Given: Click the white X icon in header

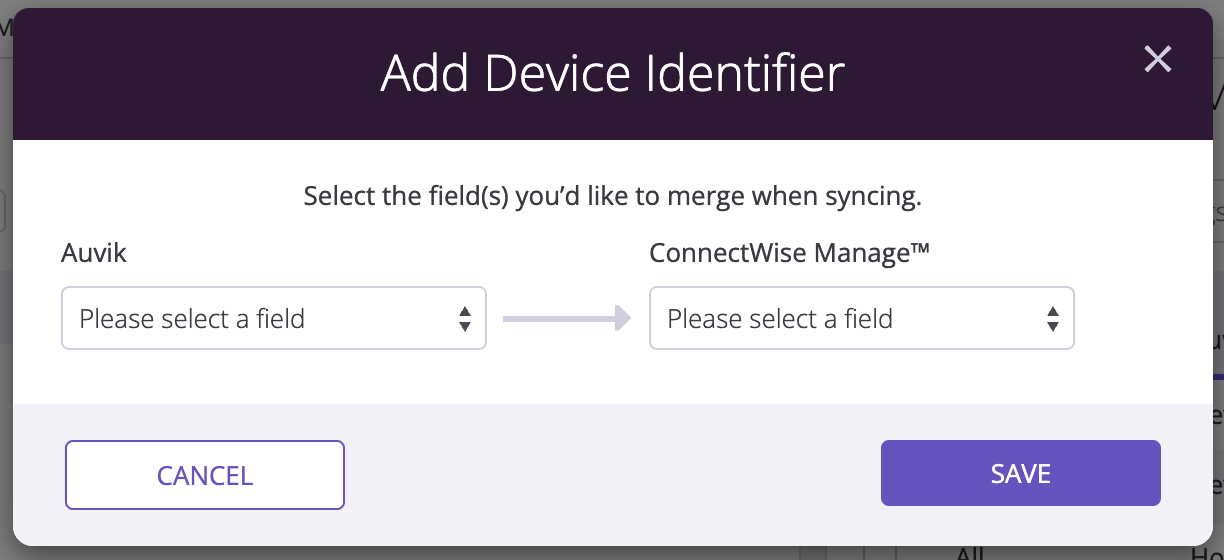Looking at the screenshot, I should [x=1157, y=60].
